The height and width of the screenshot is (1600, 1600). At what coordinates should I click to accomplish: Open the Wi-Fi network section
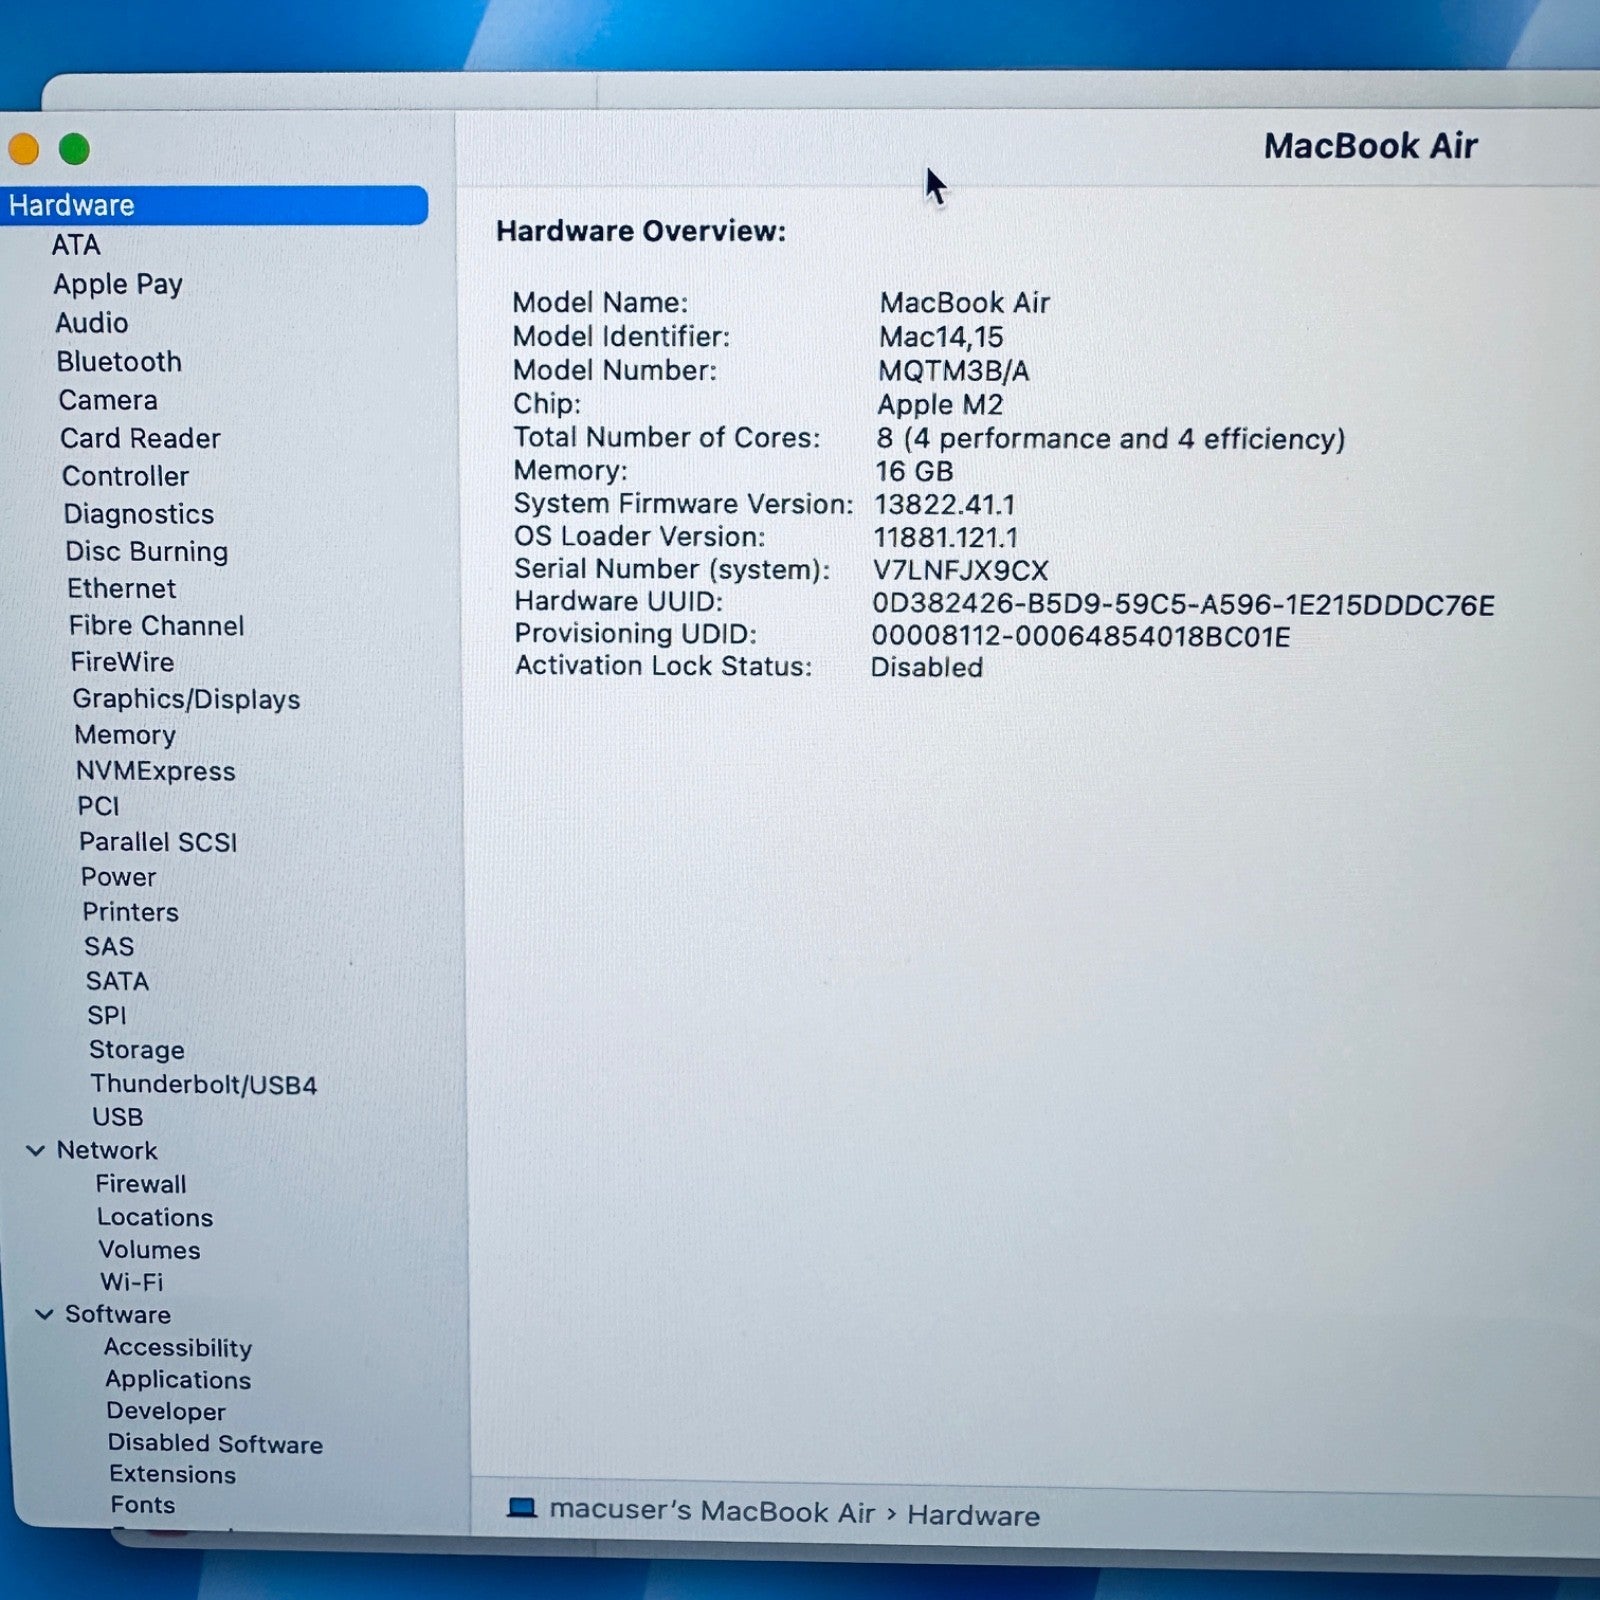tap(131, 1282)
